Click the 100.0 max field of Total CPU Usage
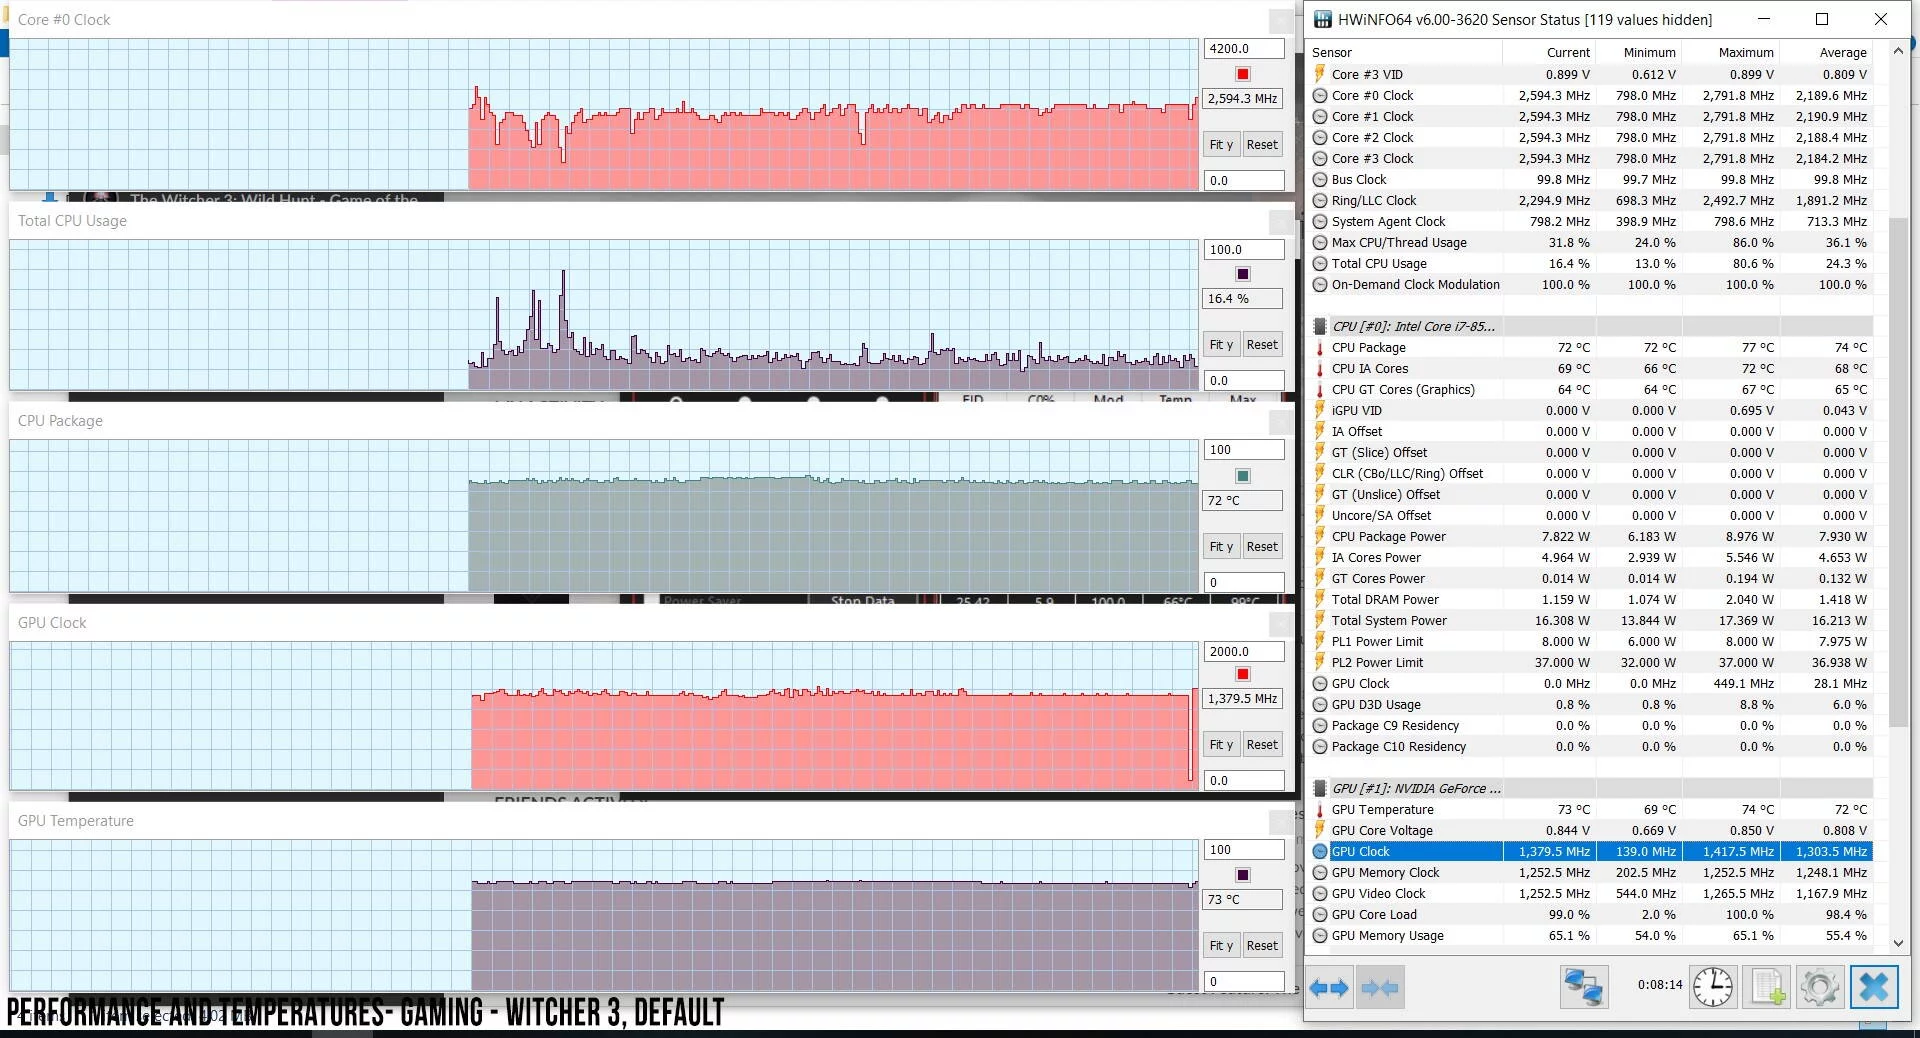 (1243, 249)
